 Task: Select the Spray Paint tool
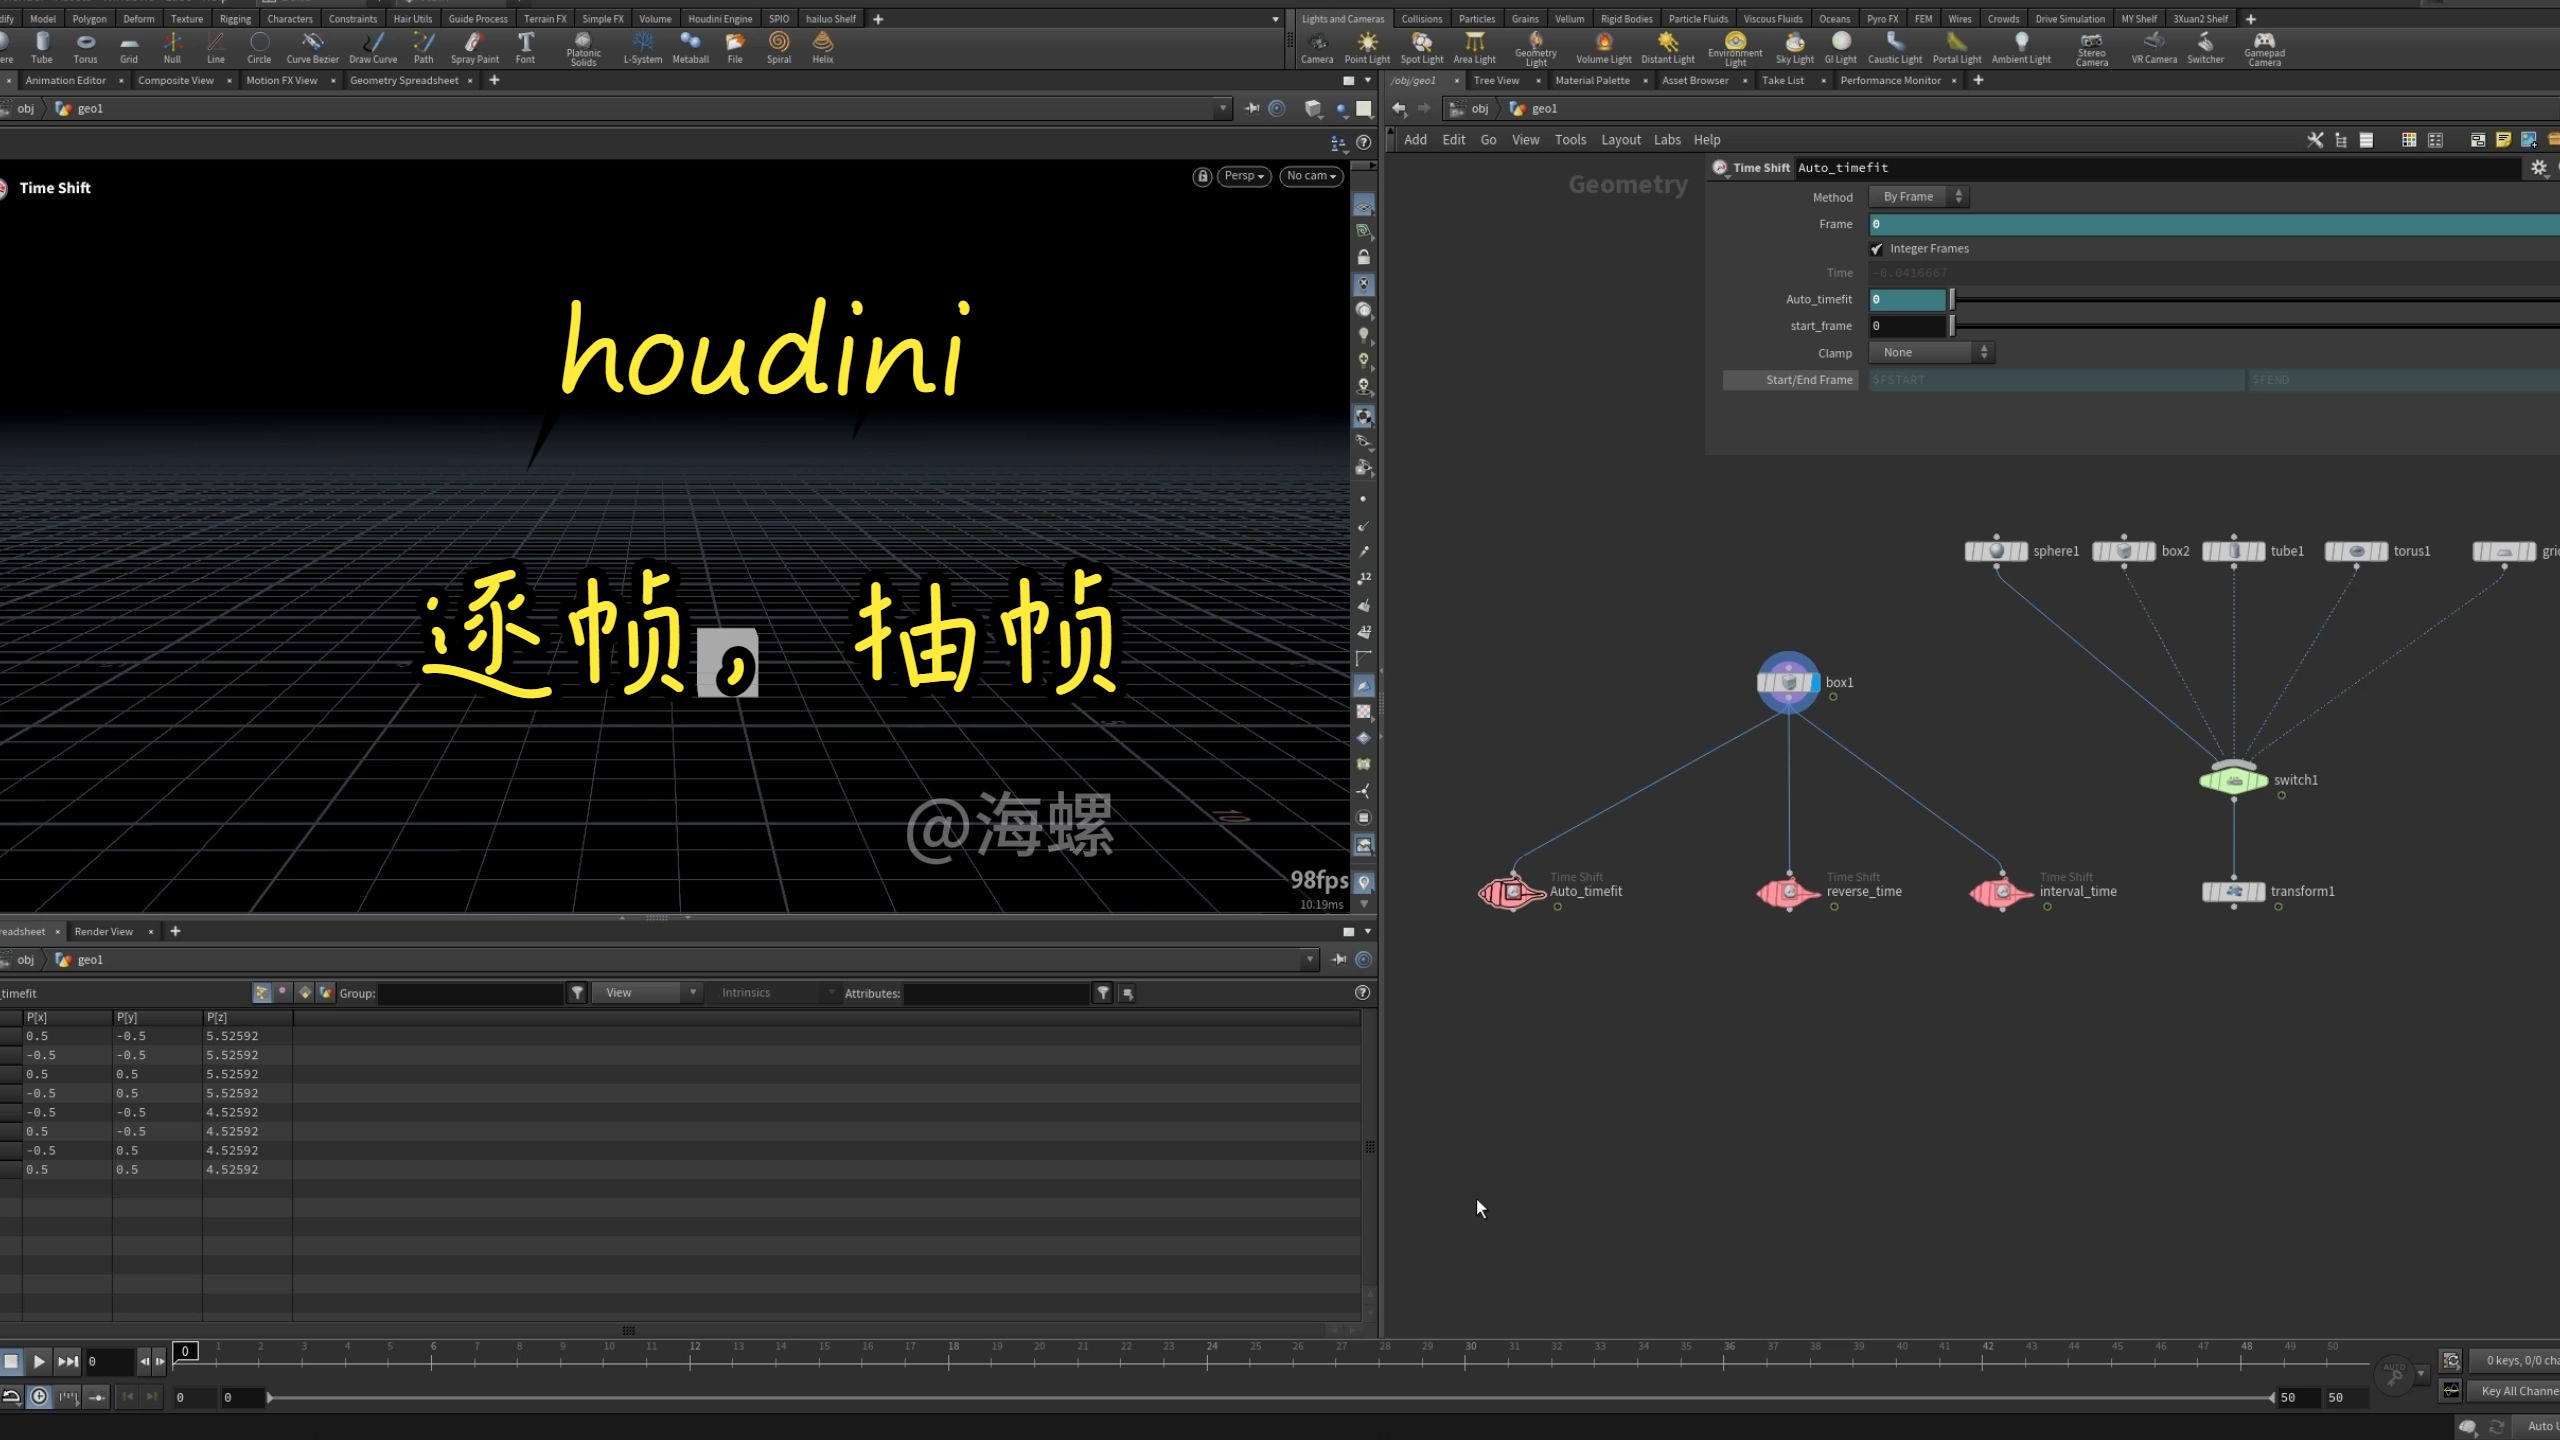[x=474, y=47]
